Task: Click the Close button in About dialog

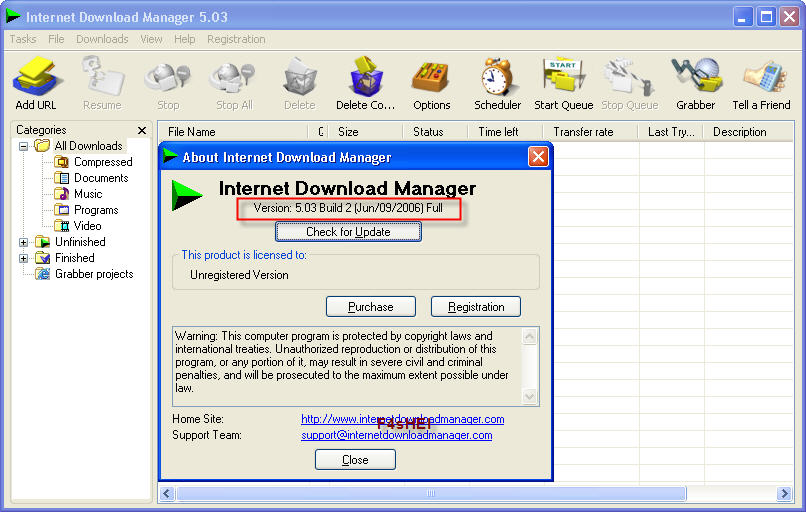Action: 355,460
